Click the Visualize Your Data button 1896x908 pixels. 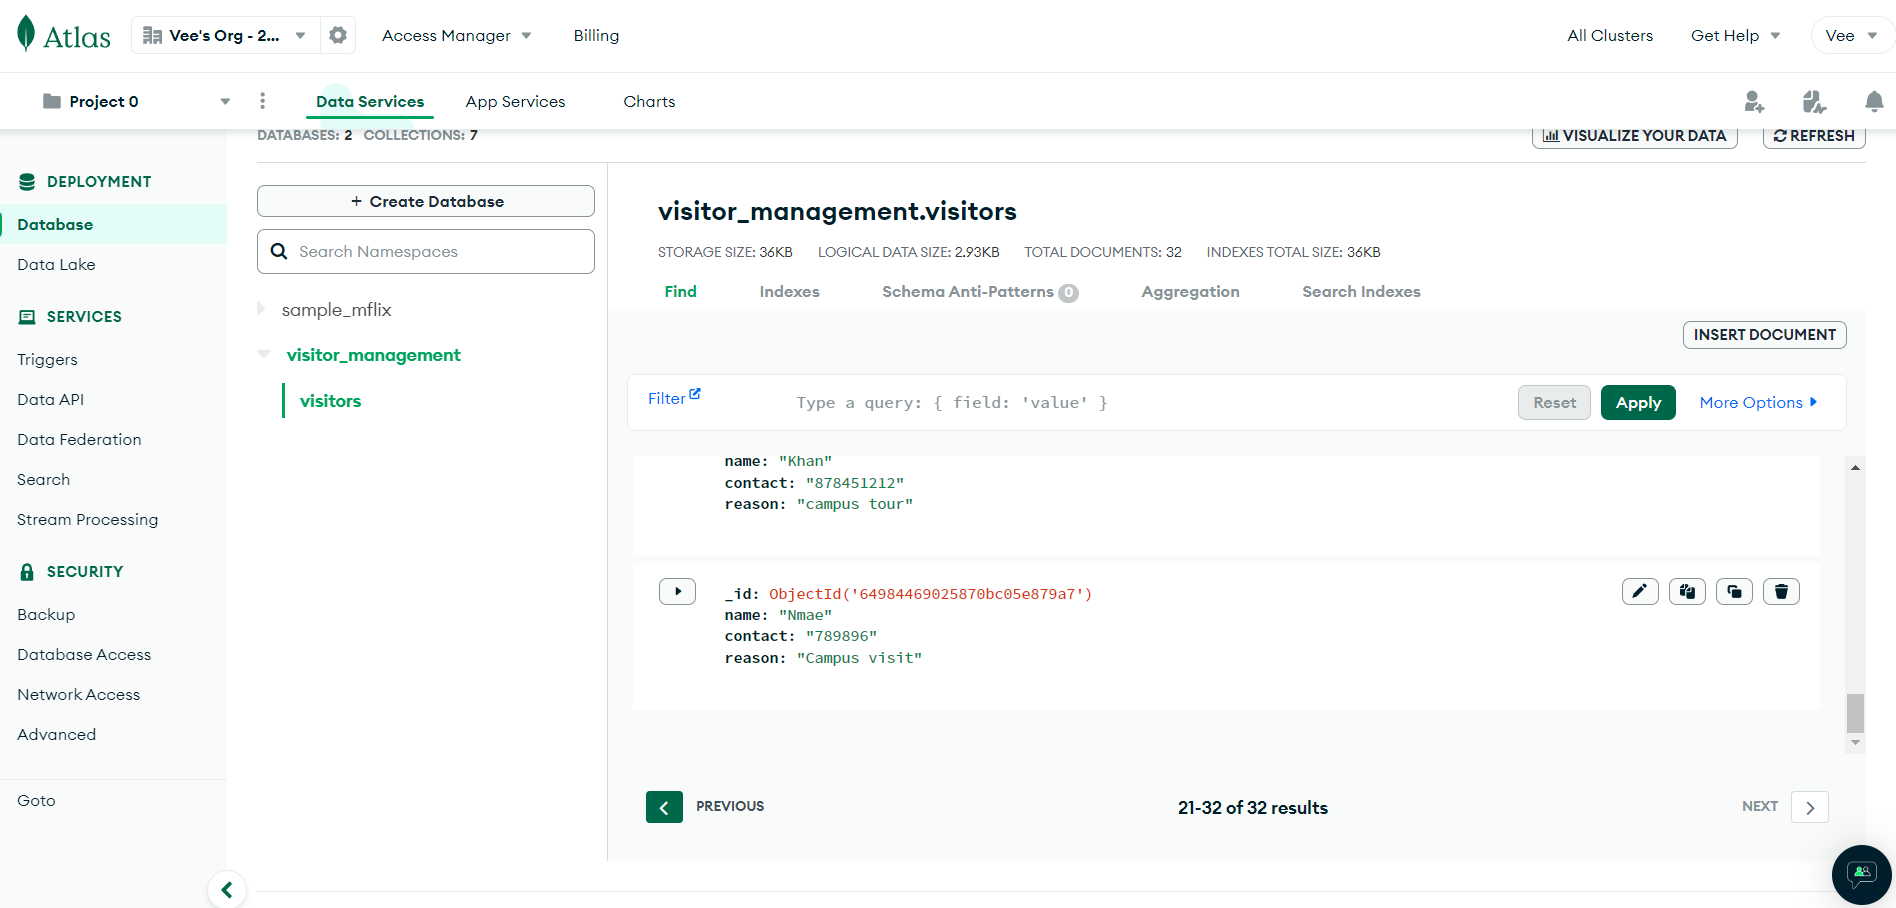pyautogui.click(x=1634, y=136)
